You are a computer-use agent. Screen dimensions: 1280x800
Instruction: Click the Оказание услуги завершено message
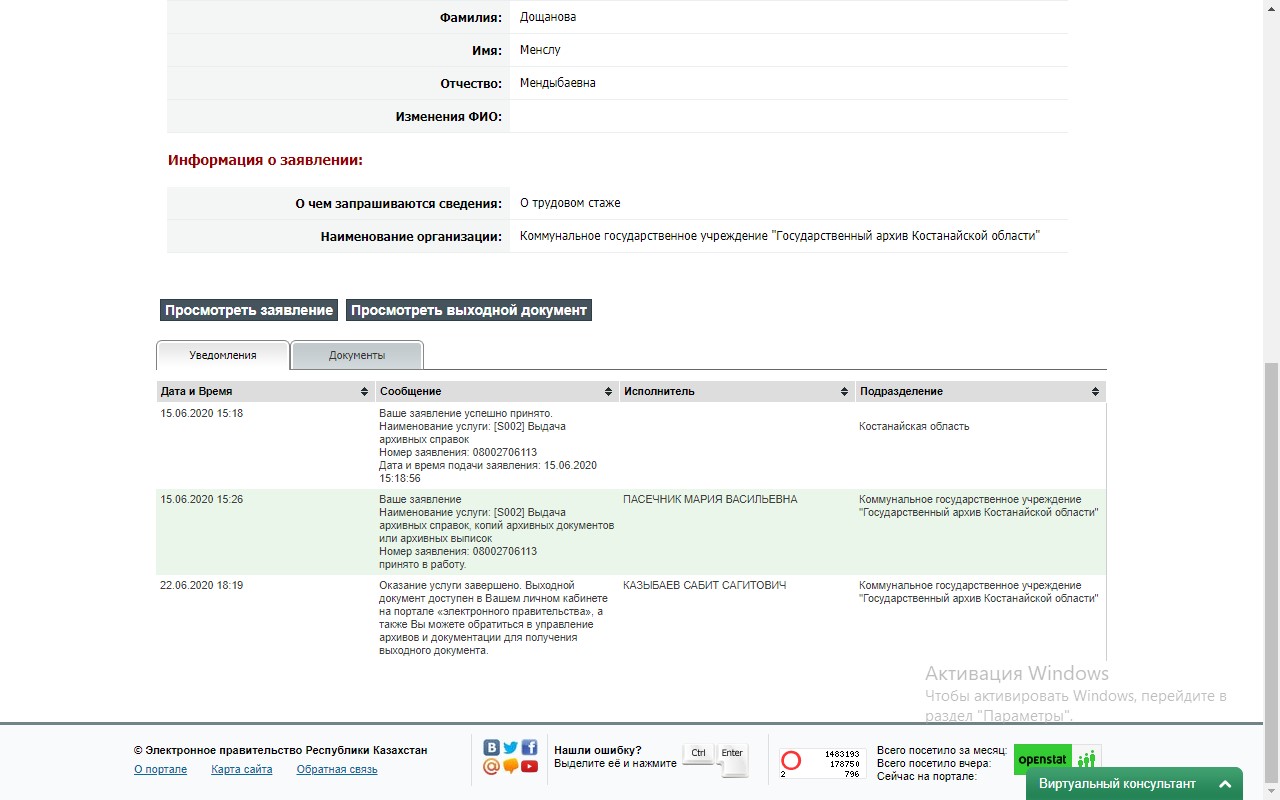pyautogui.click(x=495, y=618)
